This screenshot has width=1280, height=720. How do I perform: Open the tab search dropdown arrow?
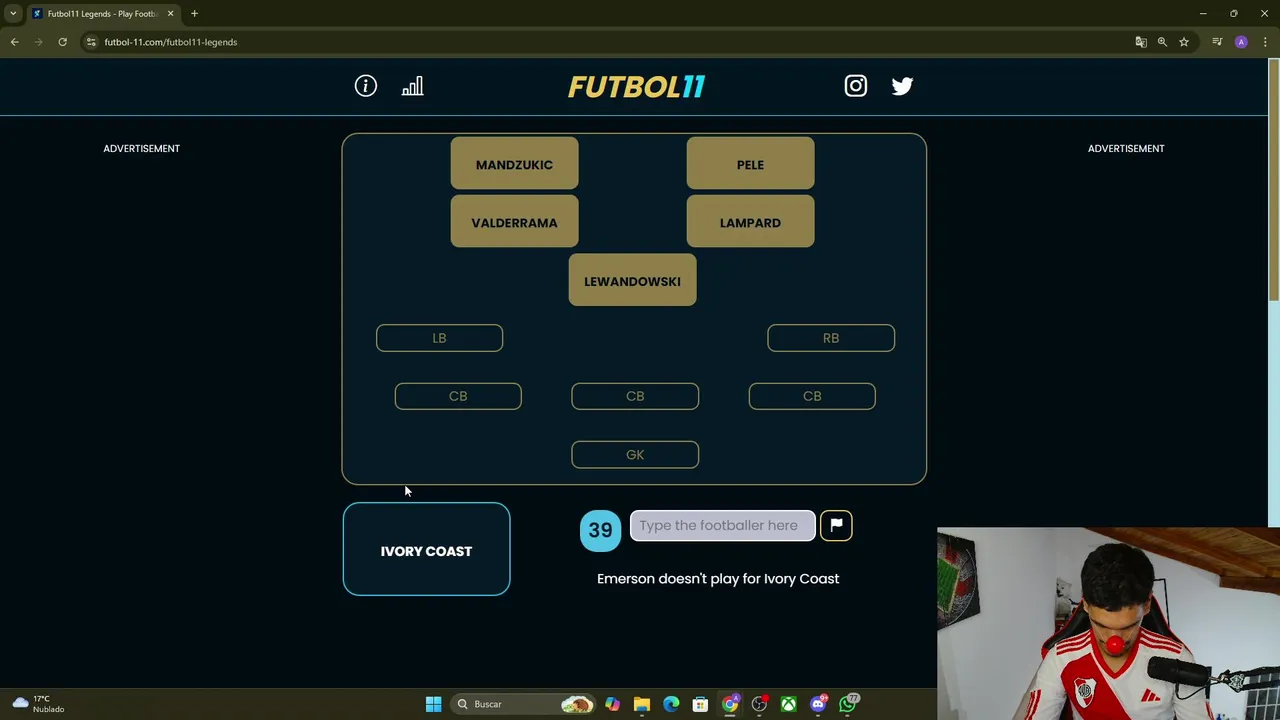pyautogui.click(x=13, y=13)
